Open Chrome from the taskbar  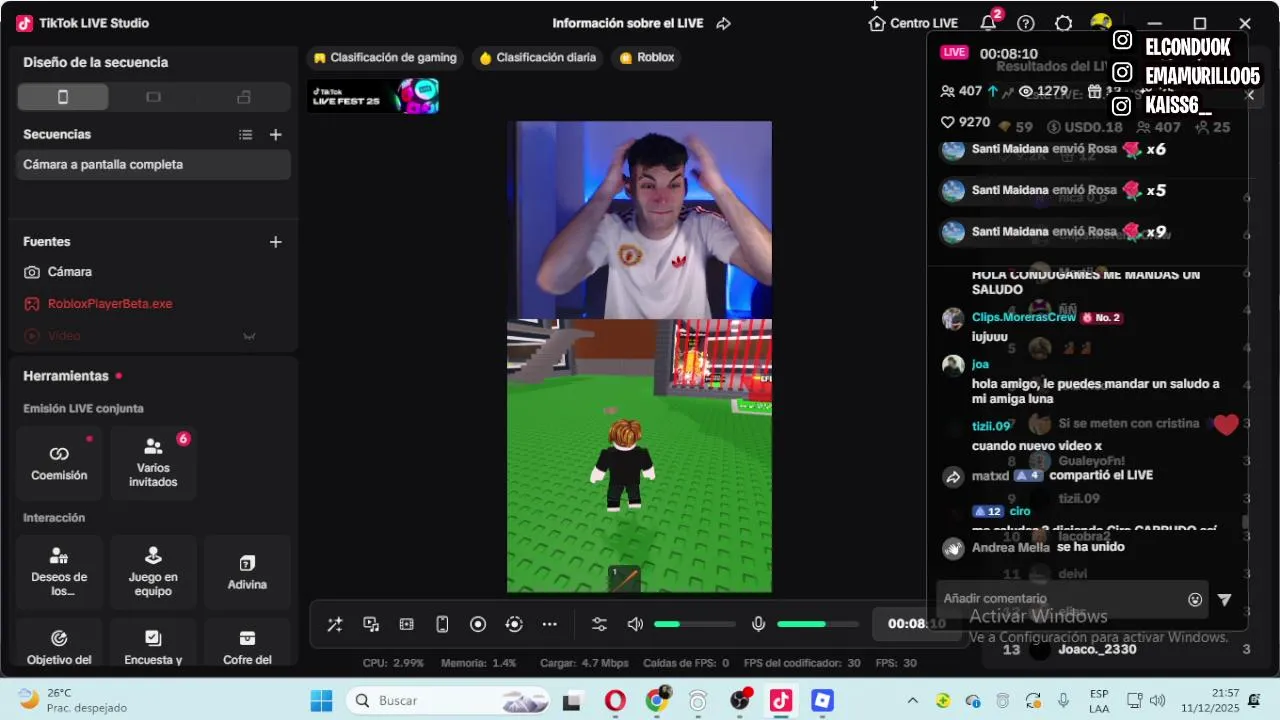click(656, 700)
